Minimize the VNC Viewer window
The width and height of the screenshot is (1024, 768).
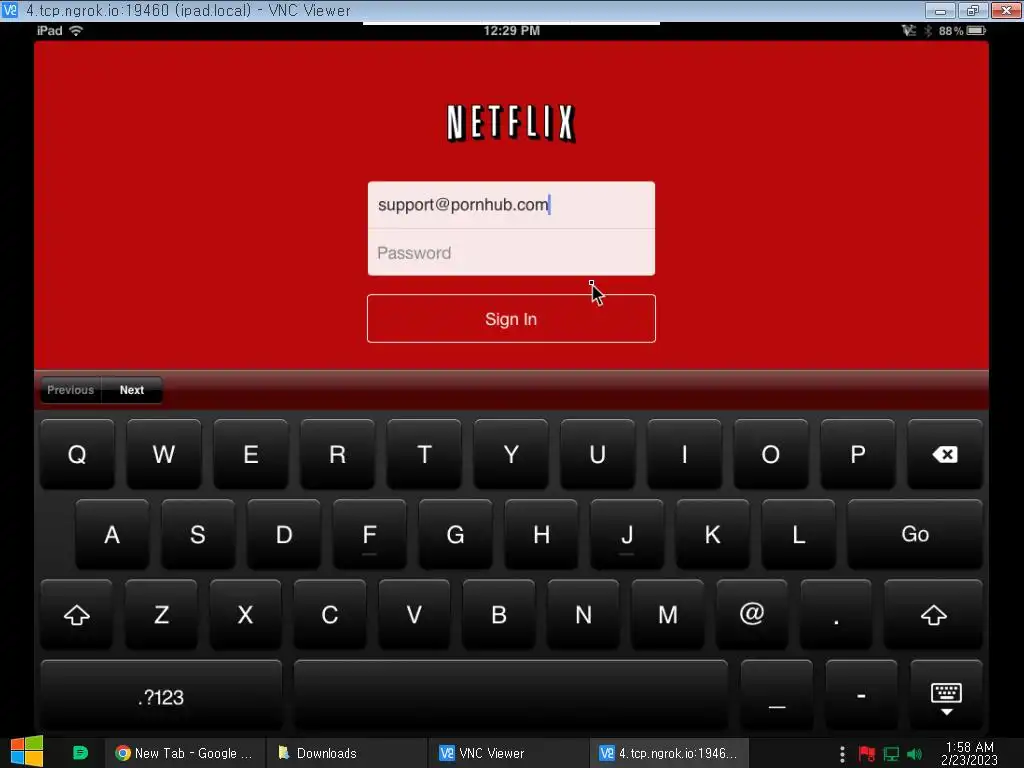coord(940,10)
